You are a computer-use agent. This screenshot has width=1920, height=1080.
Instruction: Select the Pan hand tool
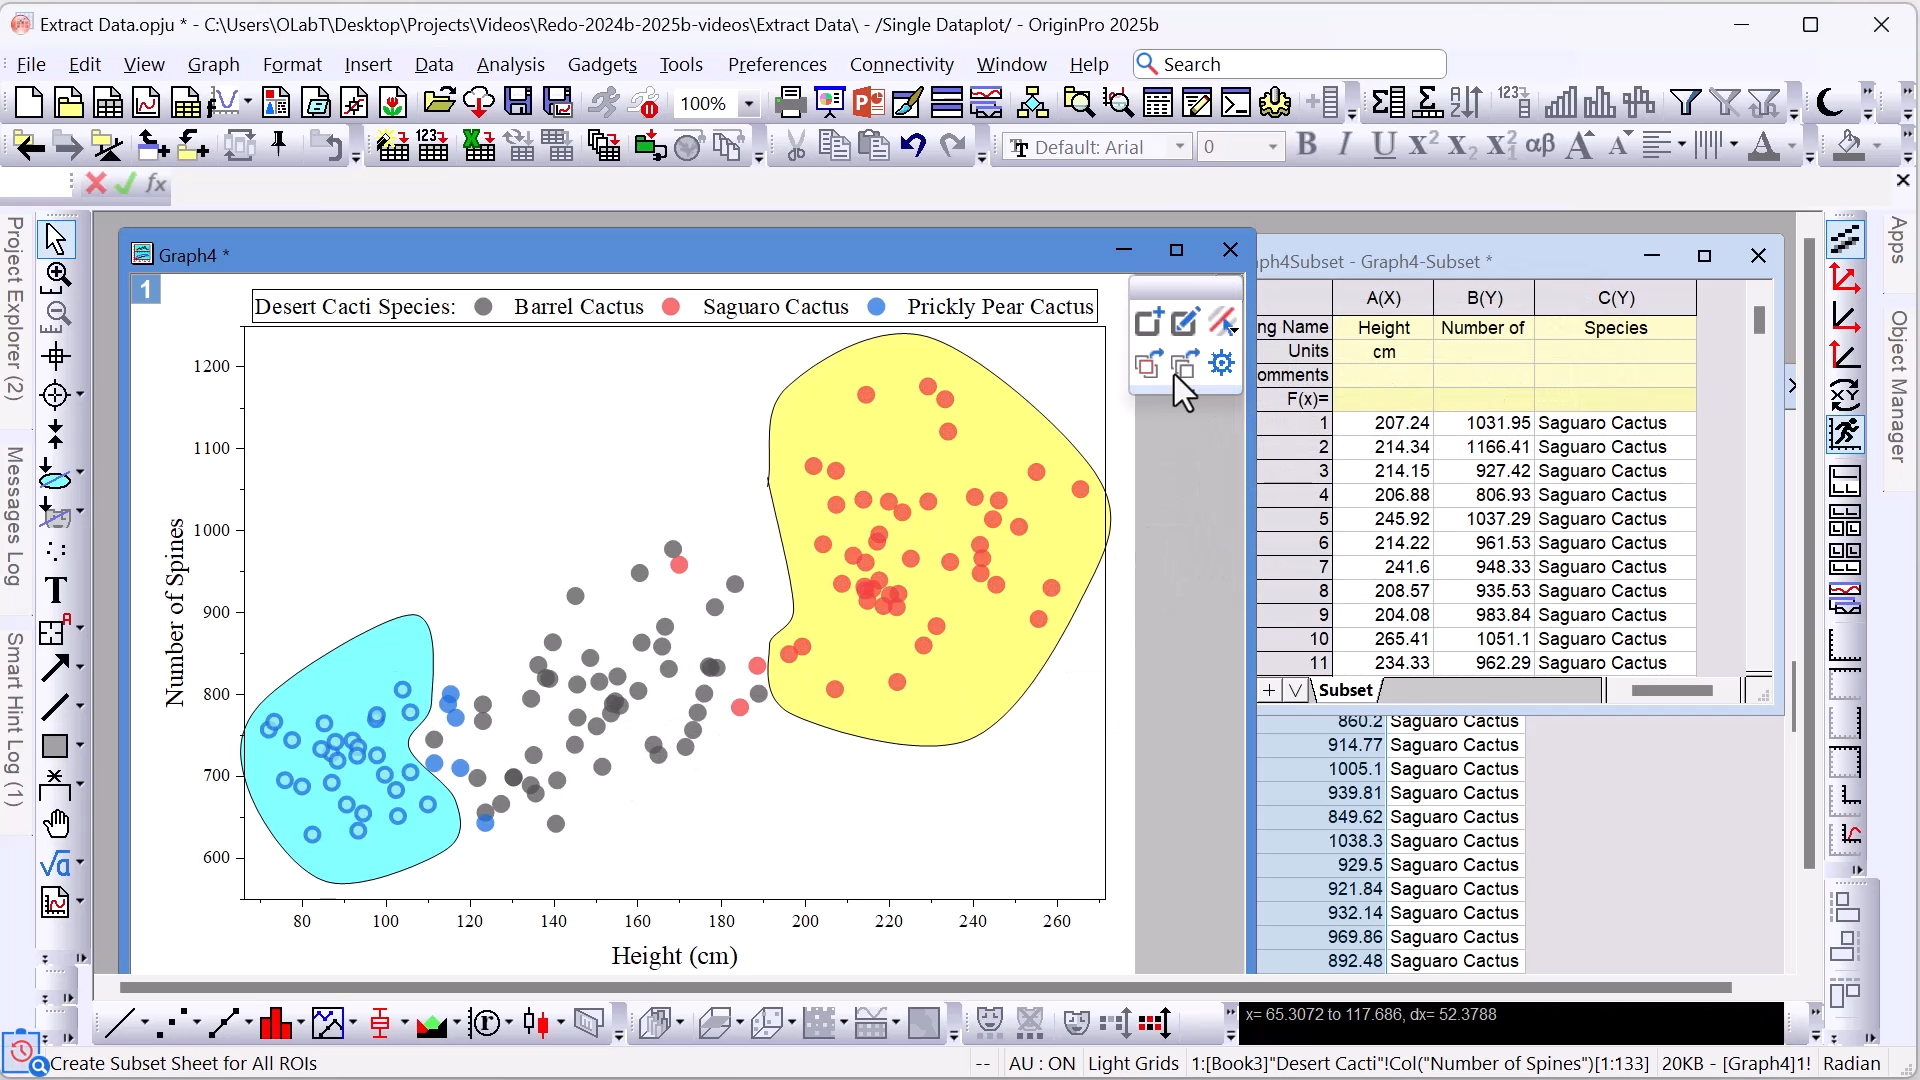[56, 823]
